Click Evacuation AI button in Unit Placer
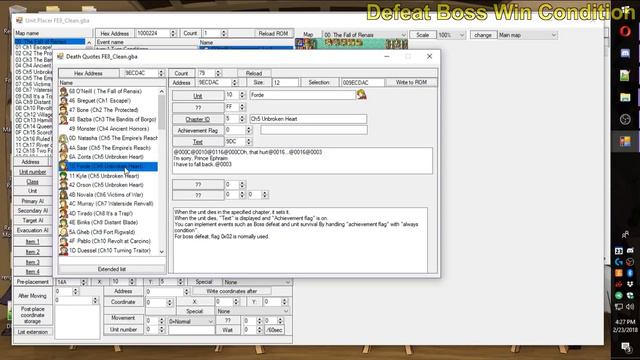The height and width of the screenshot is (360, 640). (x=32, y=230)
